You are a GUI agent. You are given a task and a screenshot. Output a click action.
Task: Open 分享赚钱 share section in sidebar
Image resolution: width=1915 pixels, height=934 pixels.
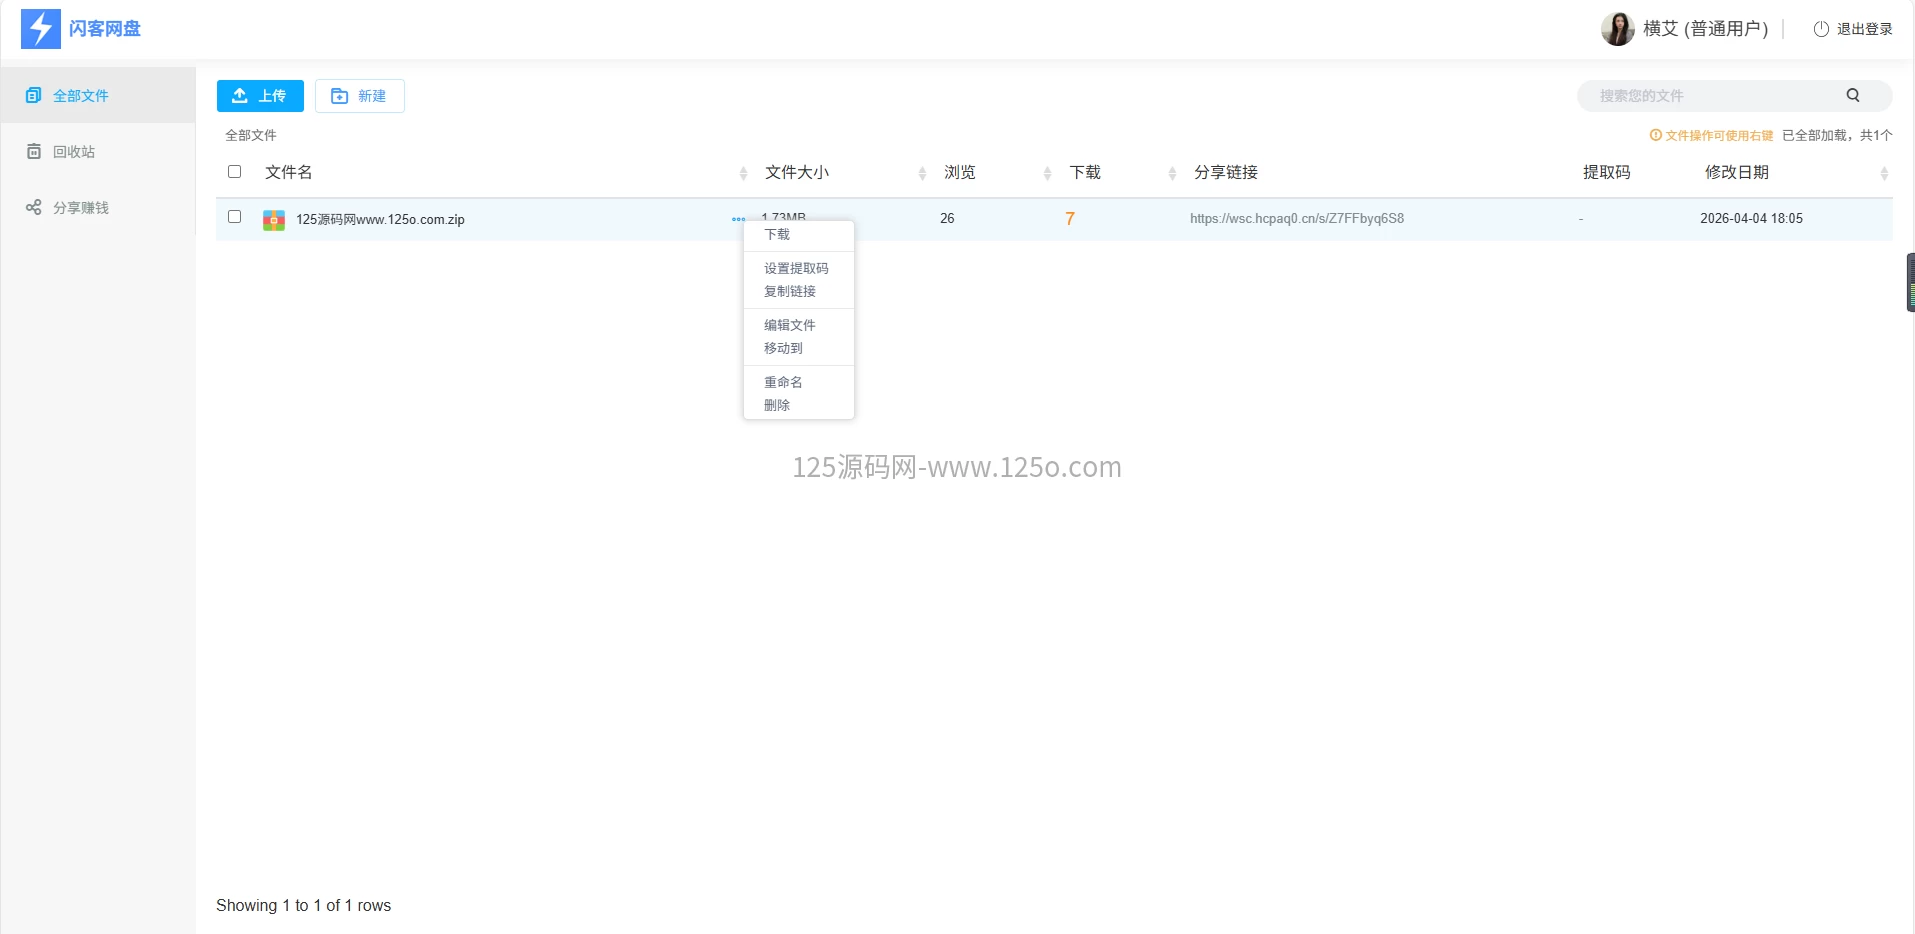[x=80, y=208]
